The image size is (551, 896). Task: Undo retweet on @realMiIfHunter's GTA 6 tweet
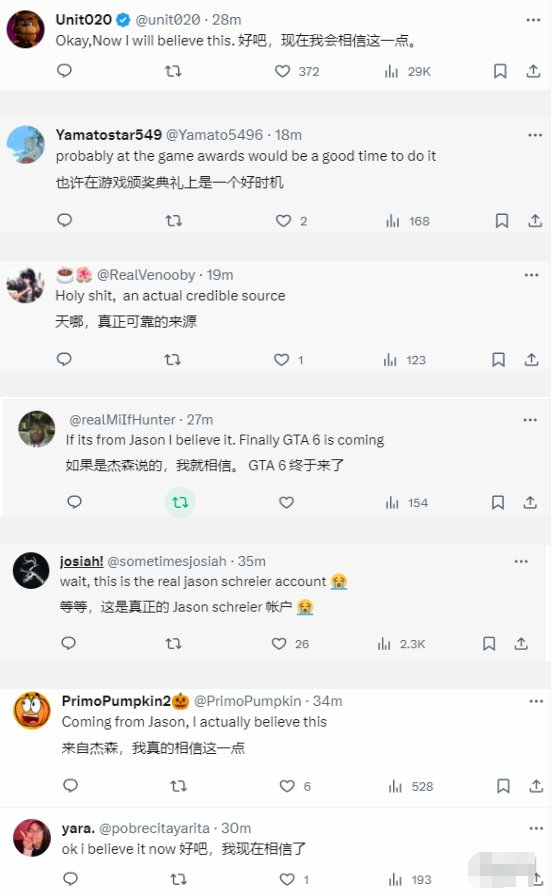pos(180,502)
